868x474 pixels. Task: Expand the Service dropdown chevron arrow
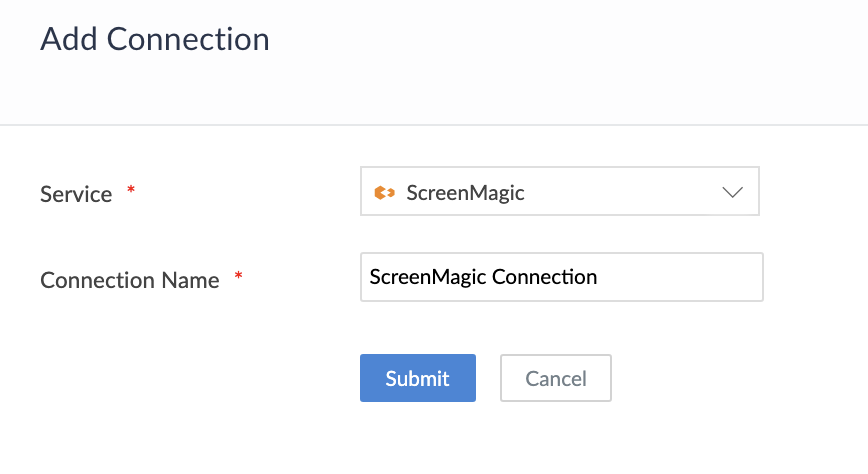(x=732, y=193)
